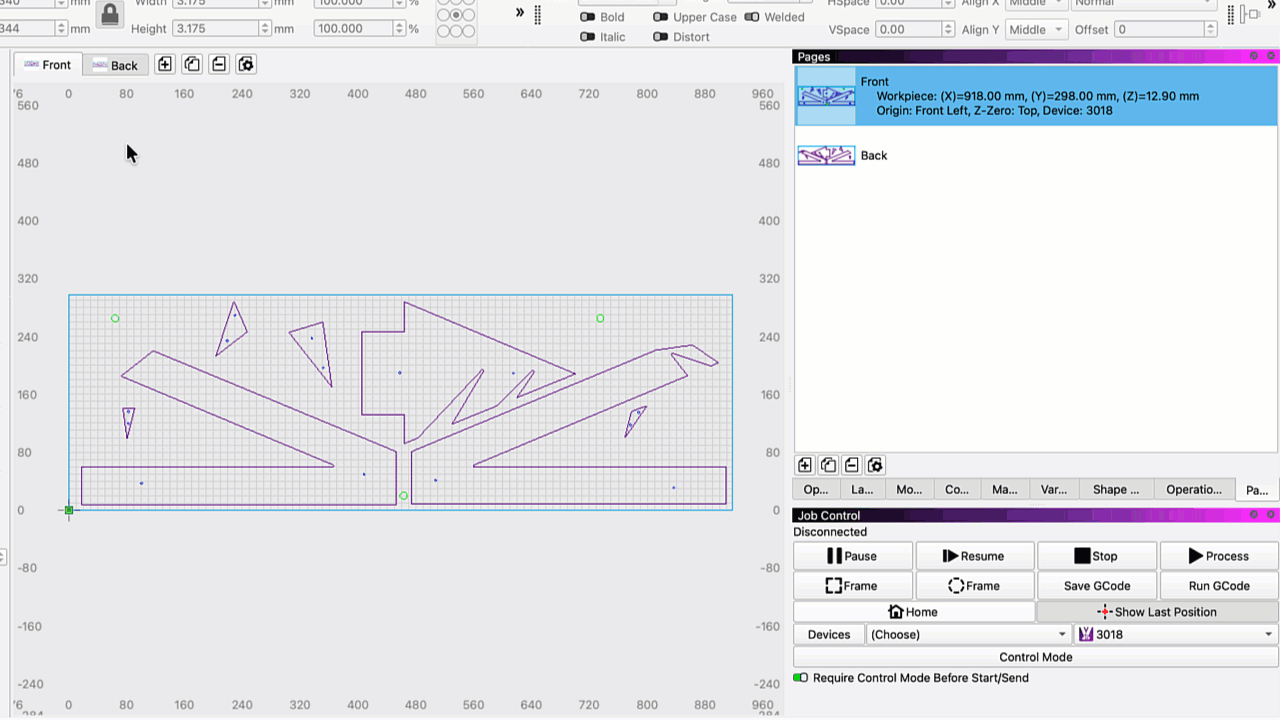The height and width of the screenshot is (720, 1280).
Task: Click the Height value field
Action: 215,29
